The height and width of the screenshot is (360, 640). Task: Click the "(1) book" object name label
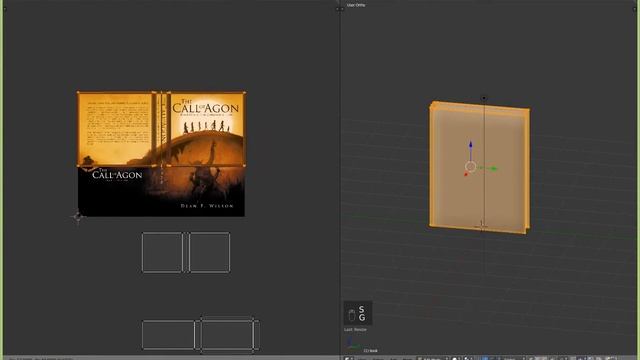[371, 351]
